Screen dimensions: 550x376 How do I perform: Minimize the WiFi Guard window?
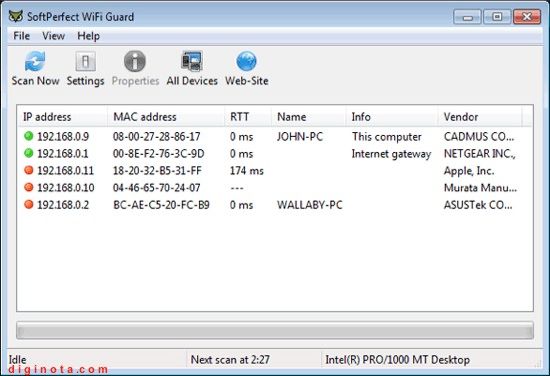tap(467, 17)
